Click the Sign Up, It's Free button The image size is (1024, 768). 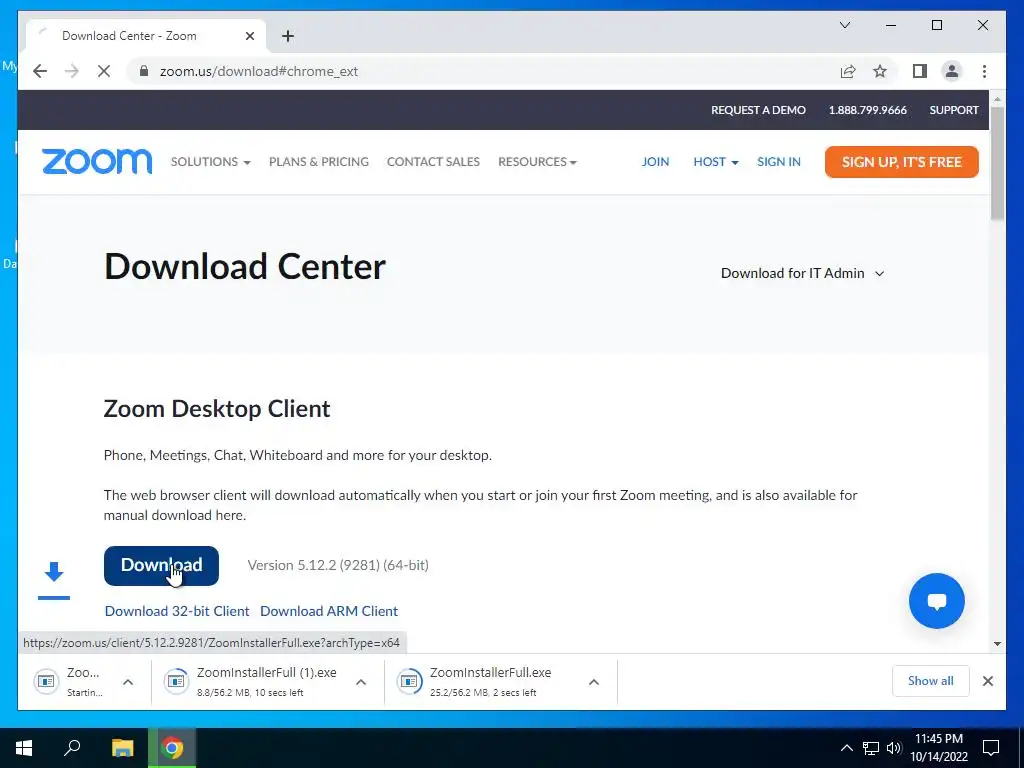(901, 162)
